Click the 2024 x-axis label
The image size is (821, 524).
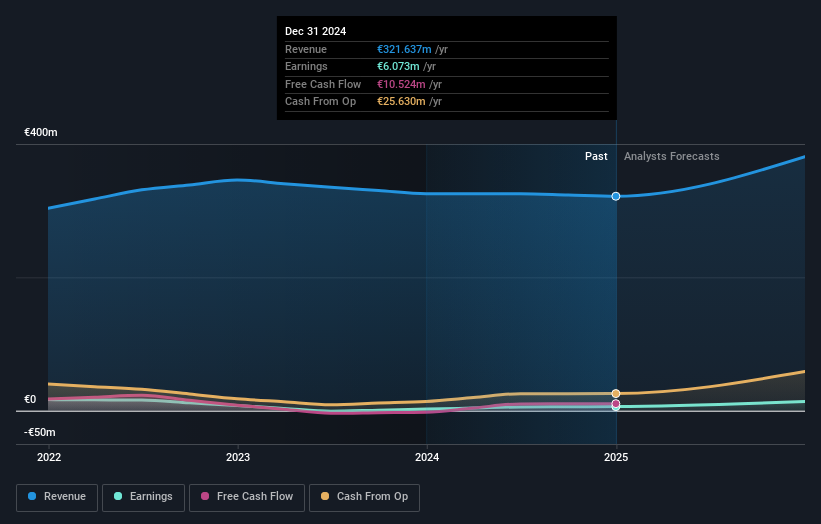click(427, 457)
